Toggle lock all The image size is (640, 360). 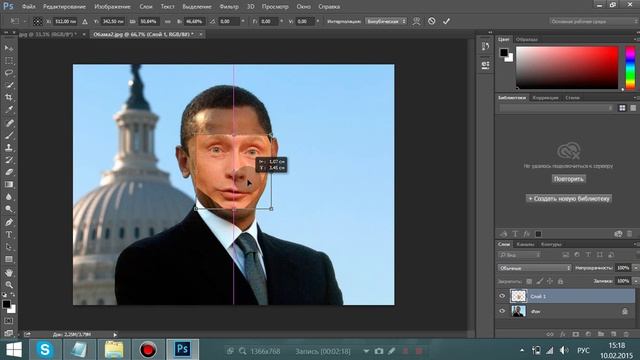click(x=560, y=281)
